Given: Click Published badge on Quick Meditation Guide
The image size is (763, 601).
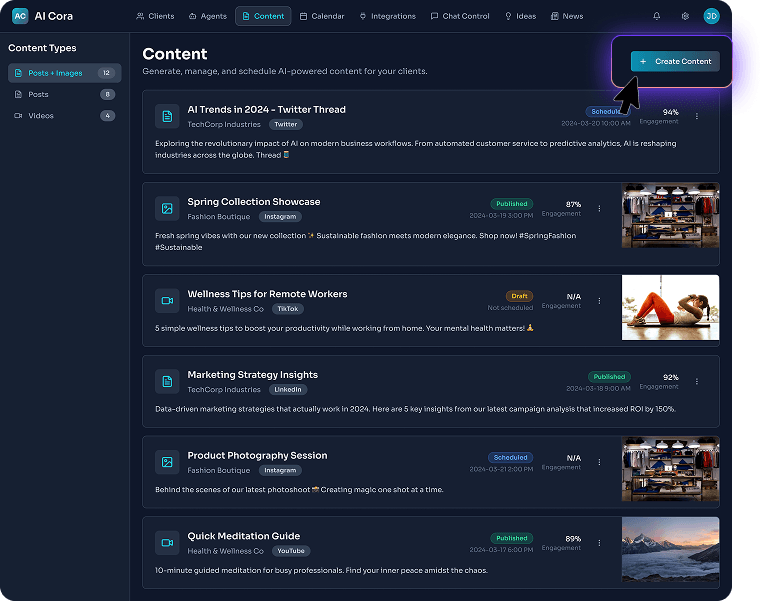Looking at the screenshot, I should coord(511,538).
